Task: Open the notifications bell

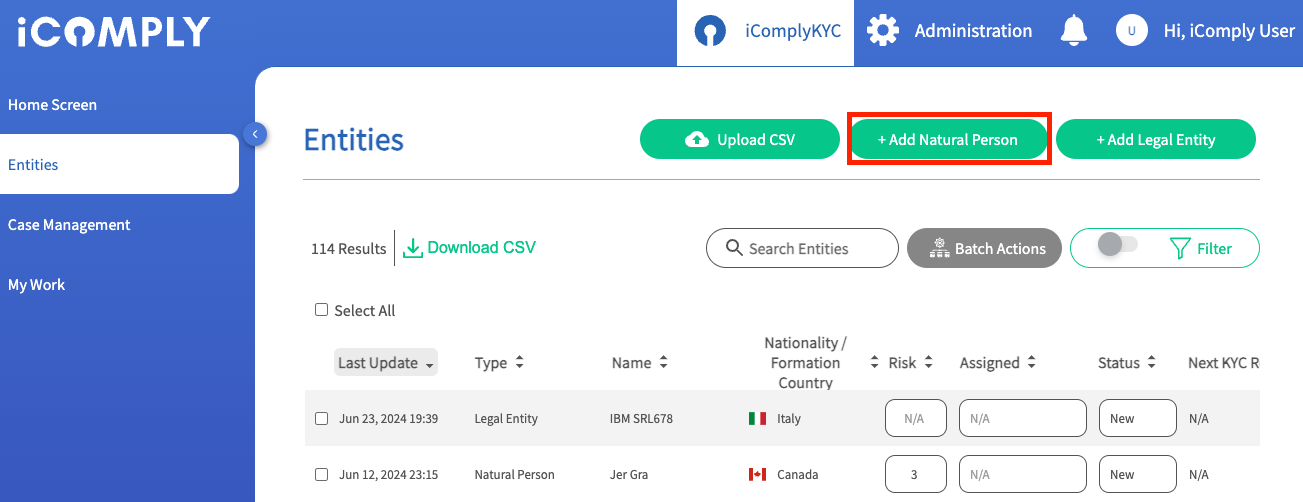Action: 1074,31
